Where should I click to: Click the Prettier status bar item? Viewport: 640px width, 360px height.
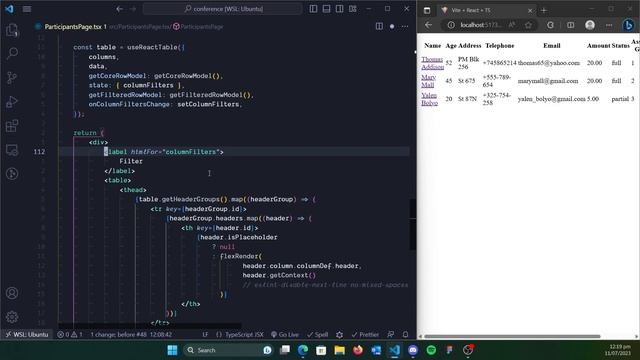(365, 335)
